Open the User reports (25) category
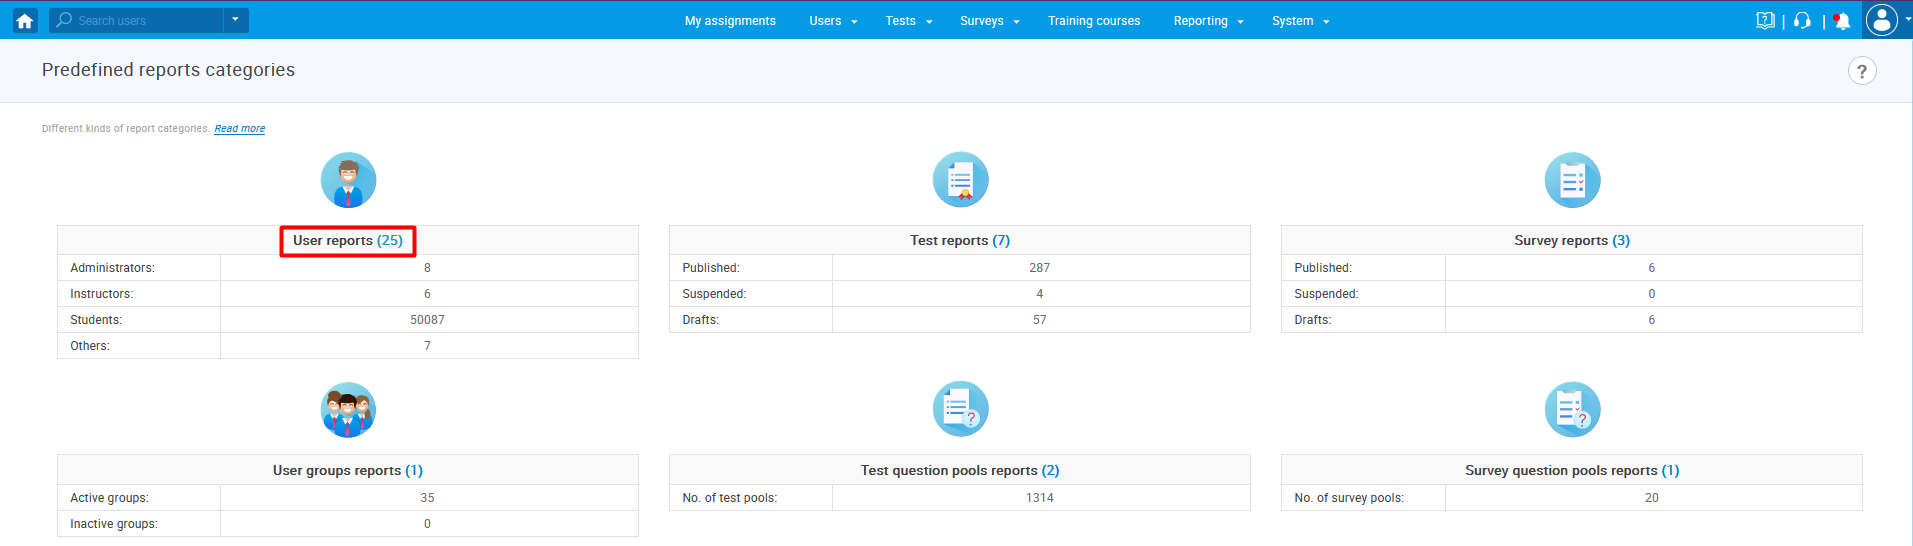 coord(347,241)
